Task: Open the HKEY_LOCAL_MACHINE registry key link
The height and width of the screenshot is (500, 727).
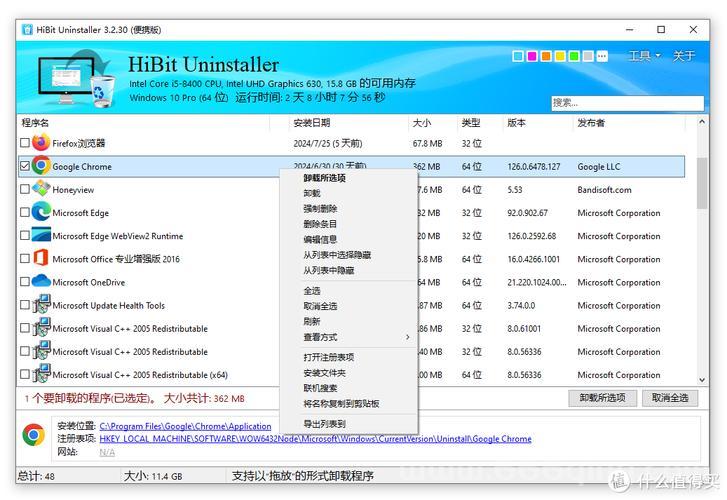Action: click(315, 439)
